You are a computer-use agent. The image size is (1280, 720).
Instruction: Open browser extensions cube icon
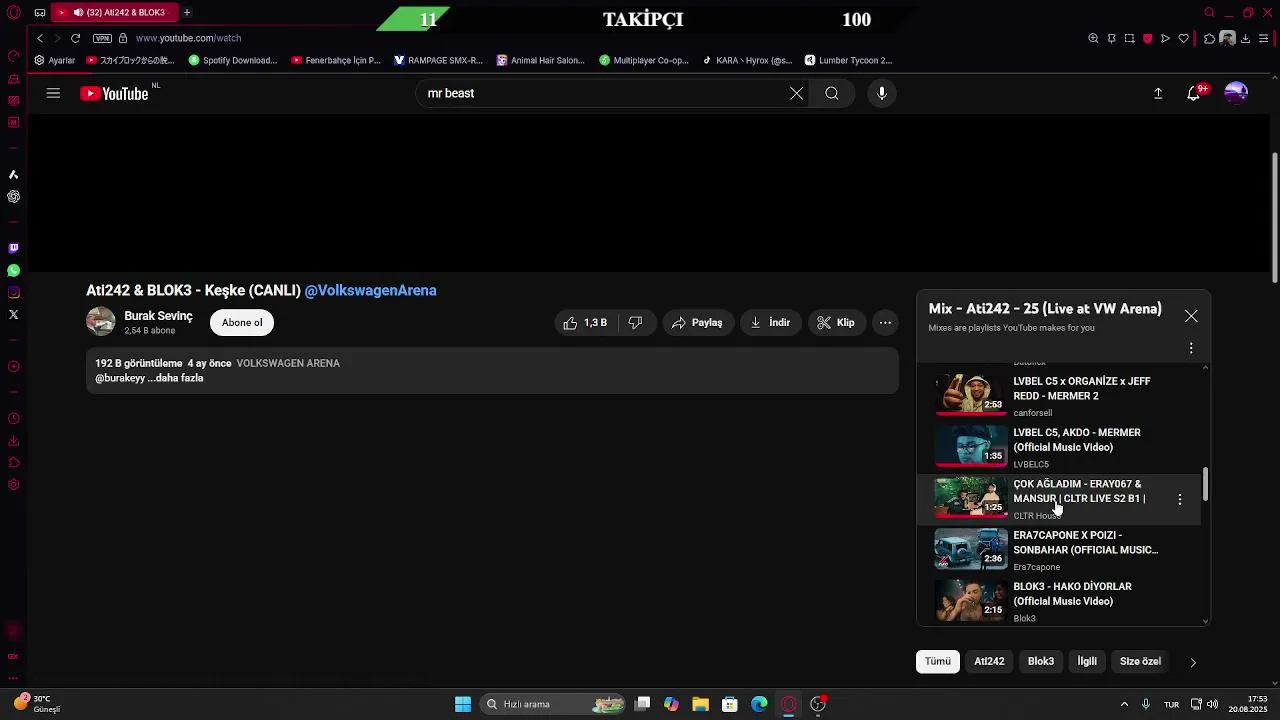click(x=1209, y=38)
